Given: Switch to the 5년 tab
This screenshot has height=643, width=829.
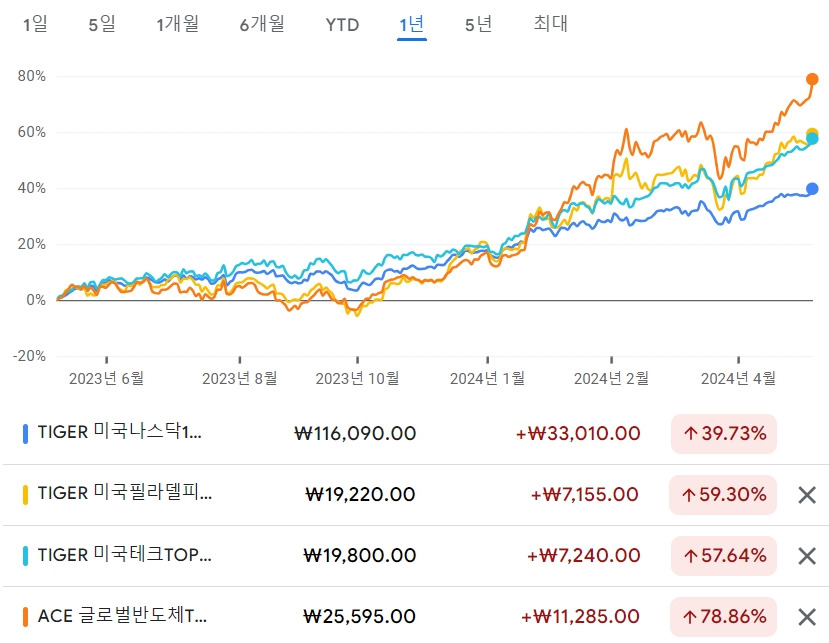Looking at the screenshot, I should coord(478,25).
